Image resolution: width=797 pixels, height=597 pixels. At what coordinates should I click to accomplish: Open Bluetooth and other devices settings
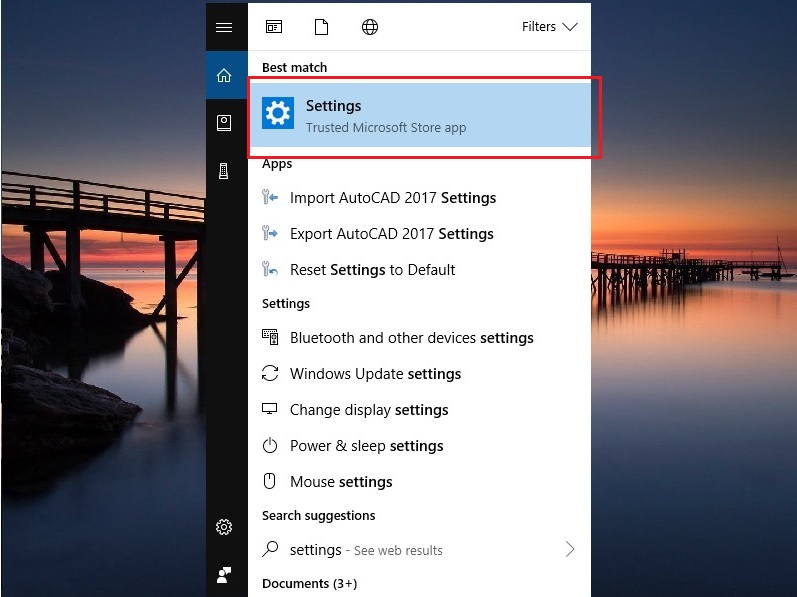pos(411,338)
